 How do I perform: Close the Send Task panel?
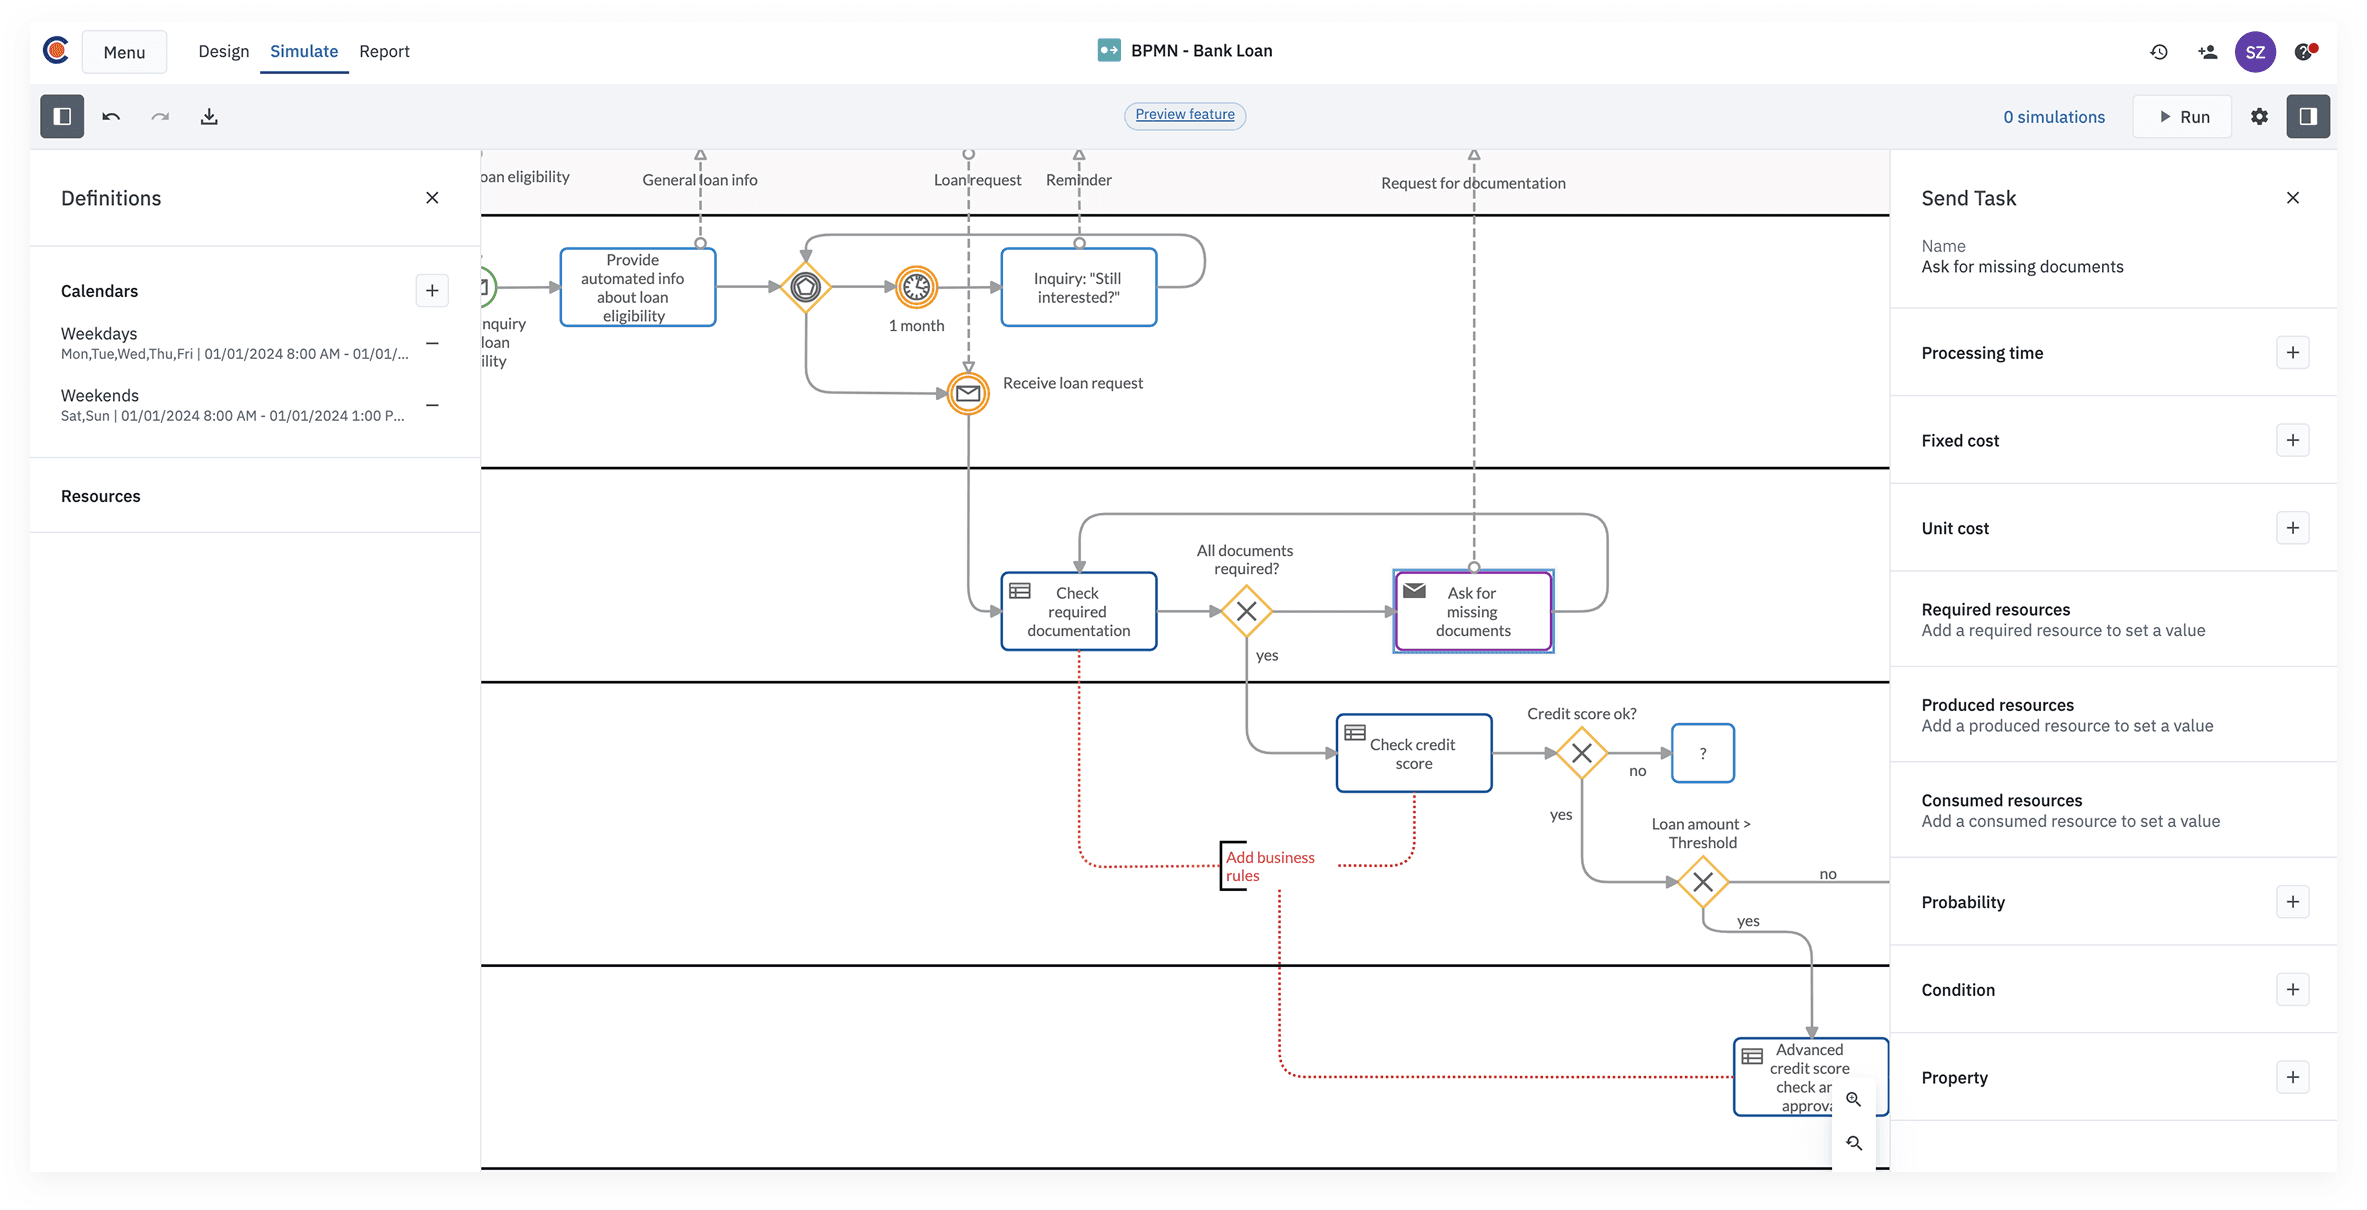(x=2293, y=197)
